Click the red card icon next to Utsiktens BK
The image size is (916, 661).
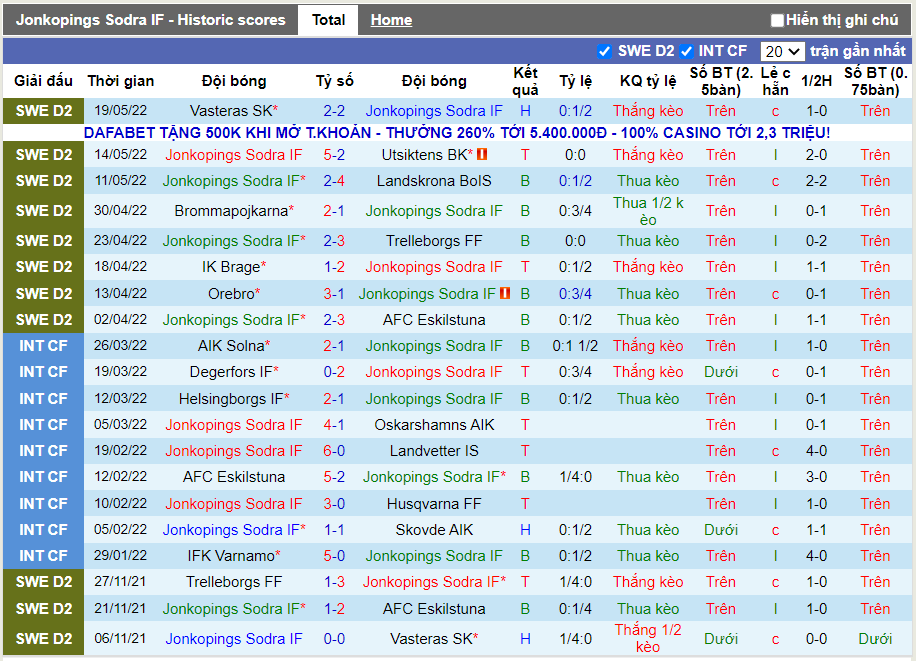click(x=482, y=154)
